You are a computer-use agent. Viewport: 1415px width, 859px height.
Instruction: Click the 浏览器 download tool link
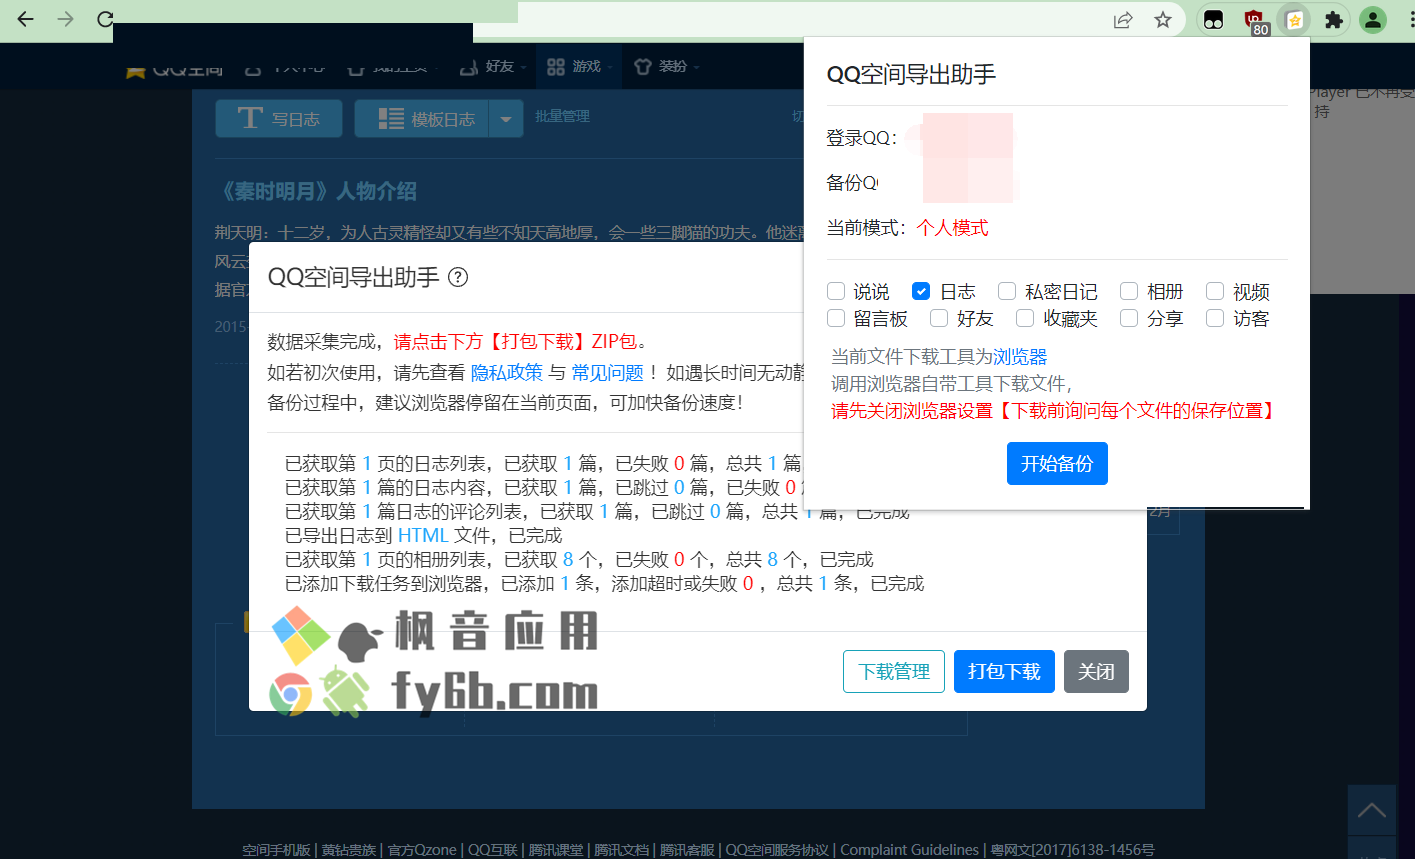(x=1020, y=356)
